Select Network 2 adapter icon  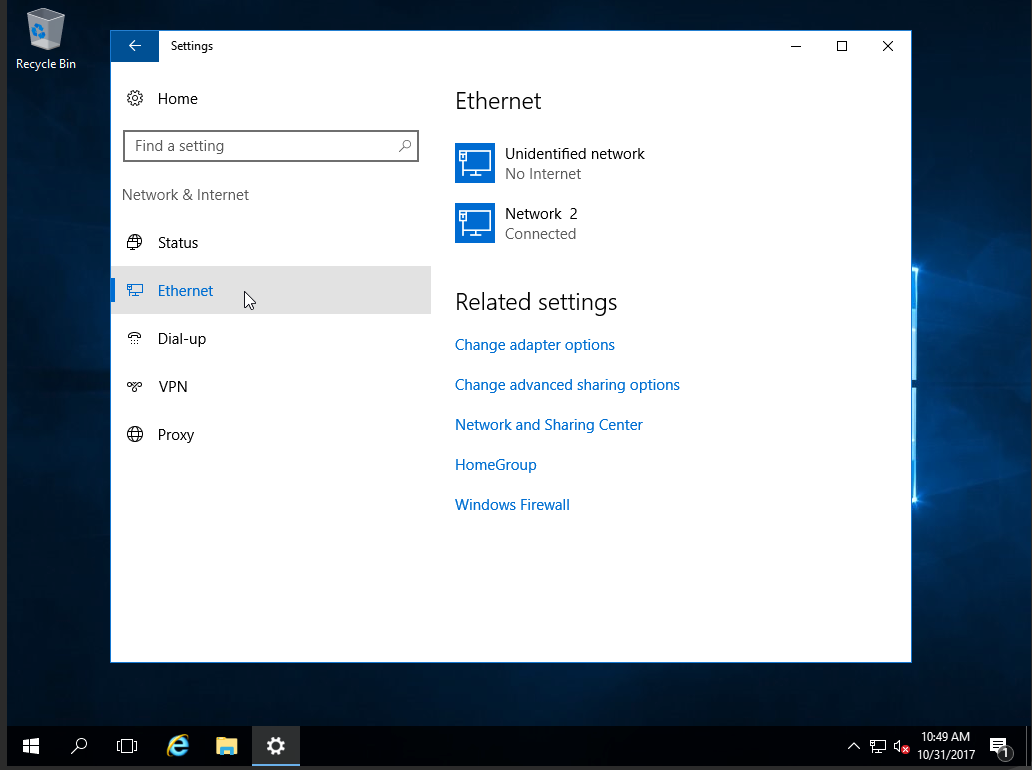(475, 223)
